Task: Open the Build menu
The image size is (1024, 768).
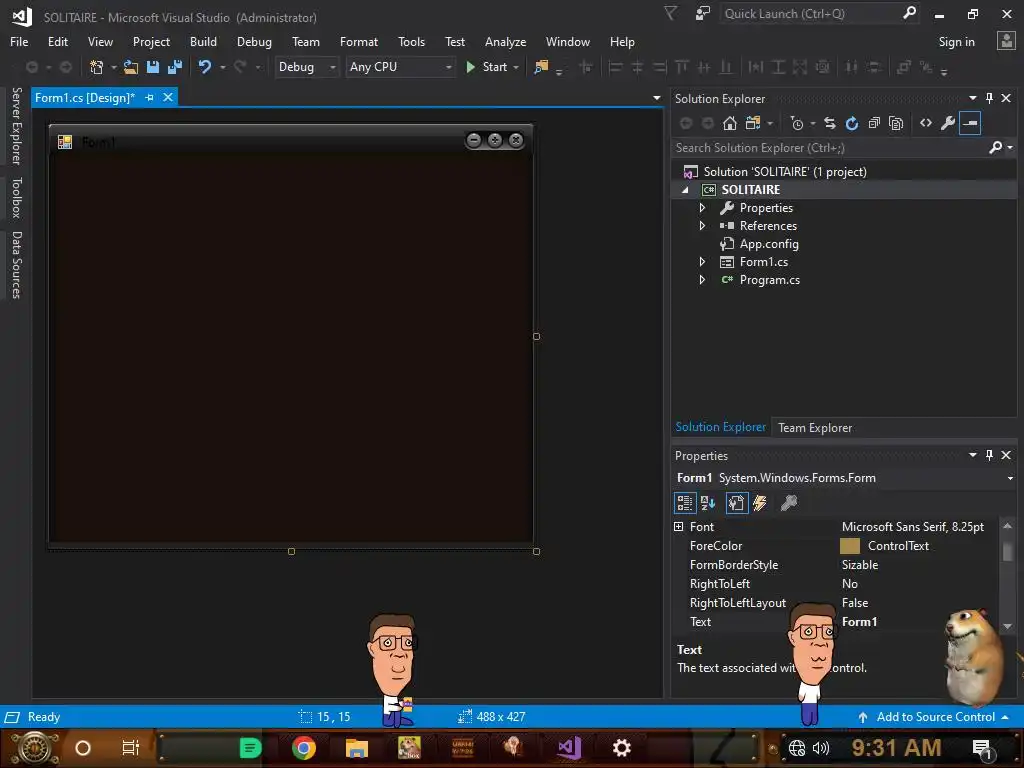Action: click(203, 42)
